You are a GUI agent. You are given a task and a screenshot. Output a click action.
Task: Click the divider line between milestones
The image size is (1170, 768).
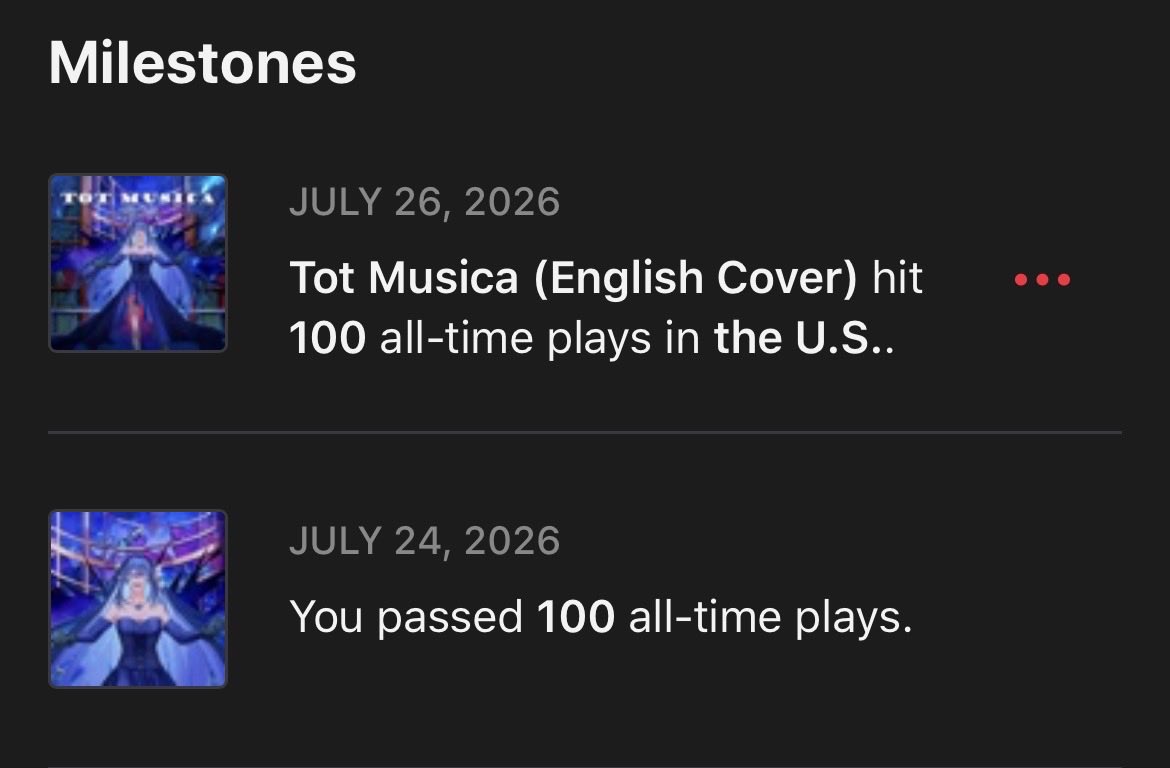585,432
